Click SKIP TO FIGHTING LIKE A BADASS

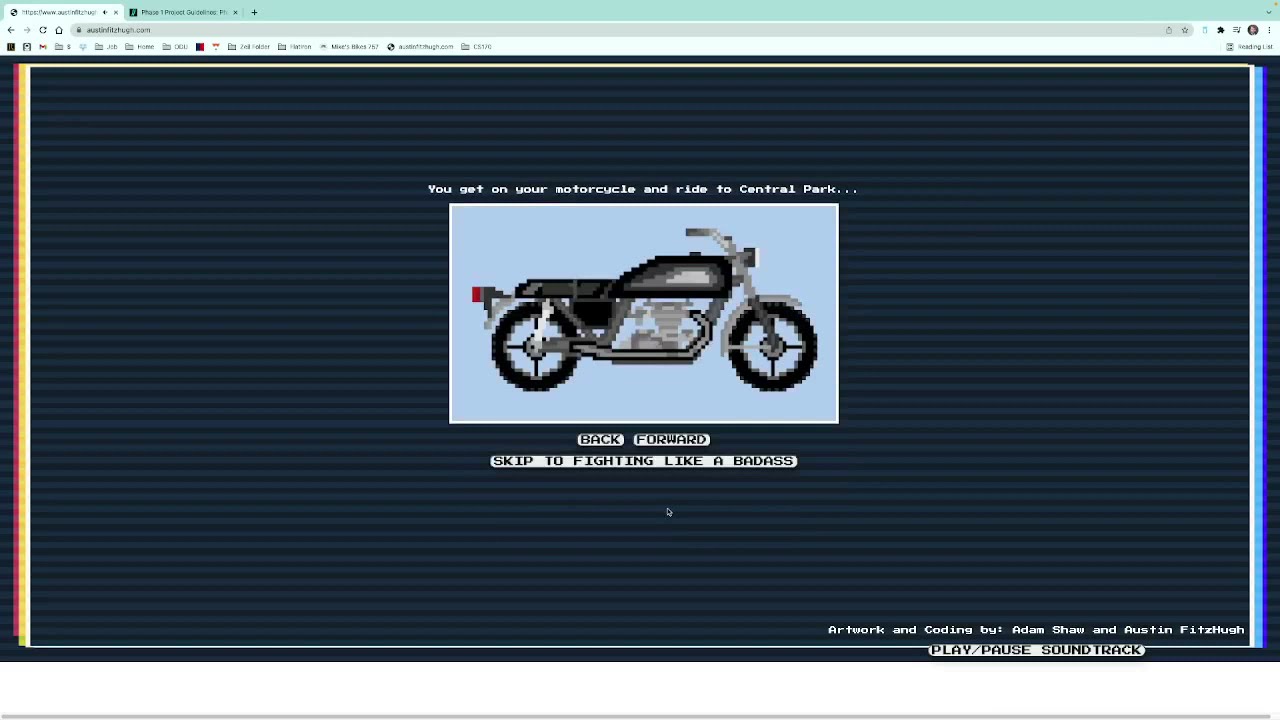tap(644, 461)
